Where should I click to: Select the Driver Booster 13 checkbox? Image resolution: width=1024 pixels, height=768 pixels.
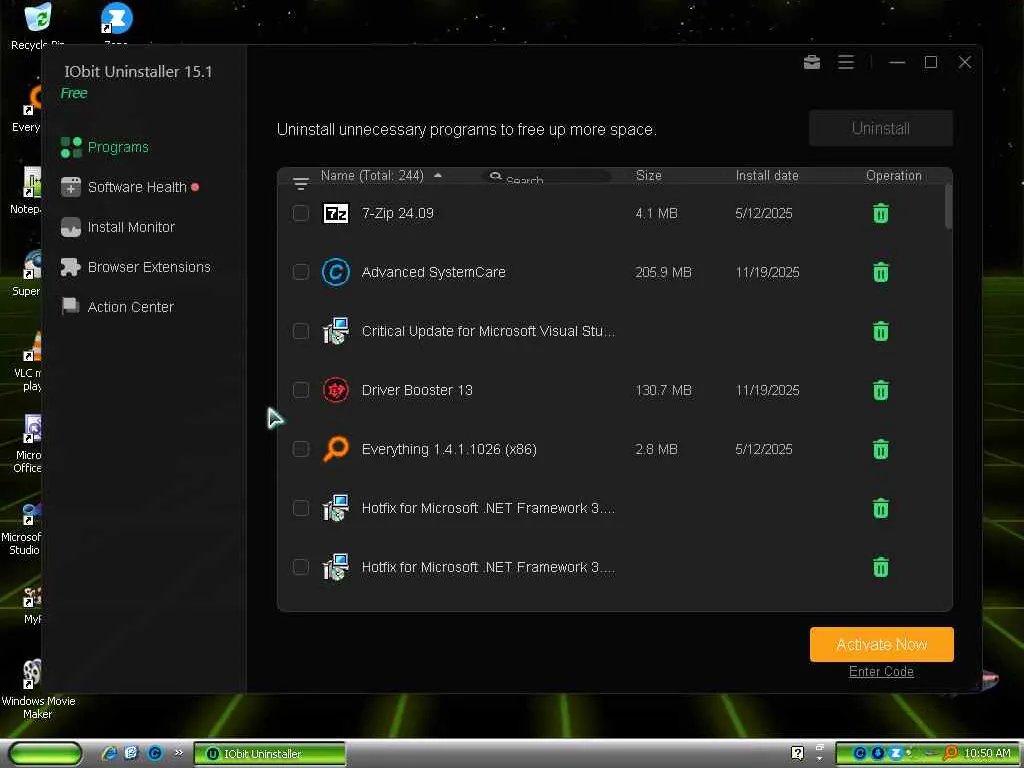tap(300, 390)
